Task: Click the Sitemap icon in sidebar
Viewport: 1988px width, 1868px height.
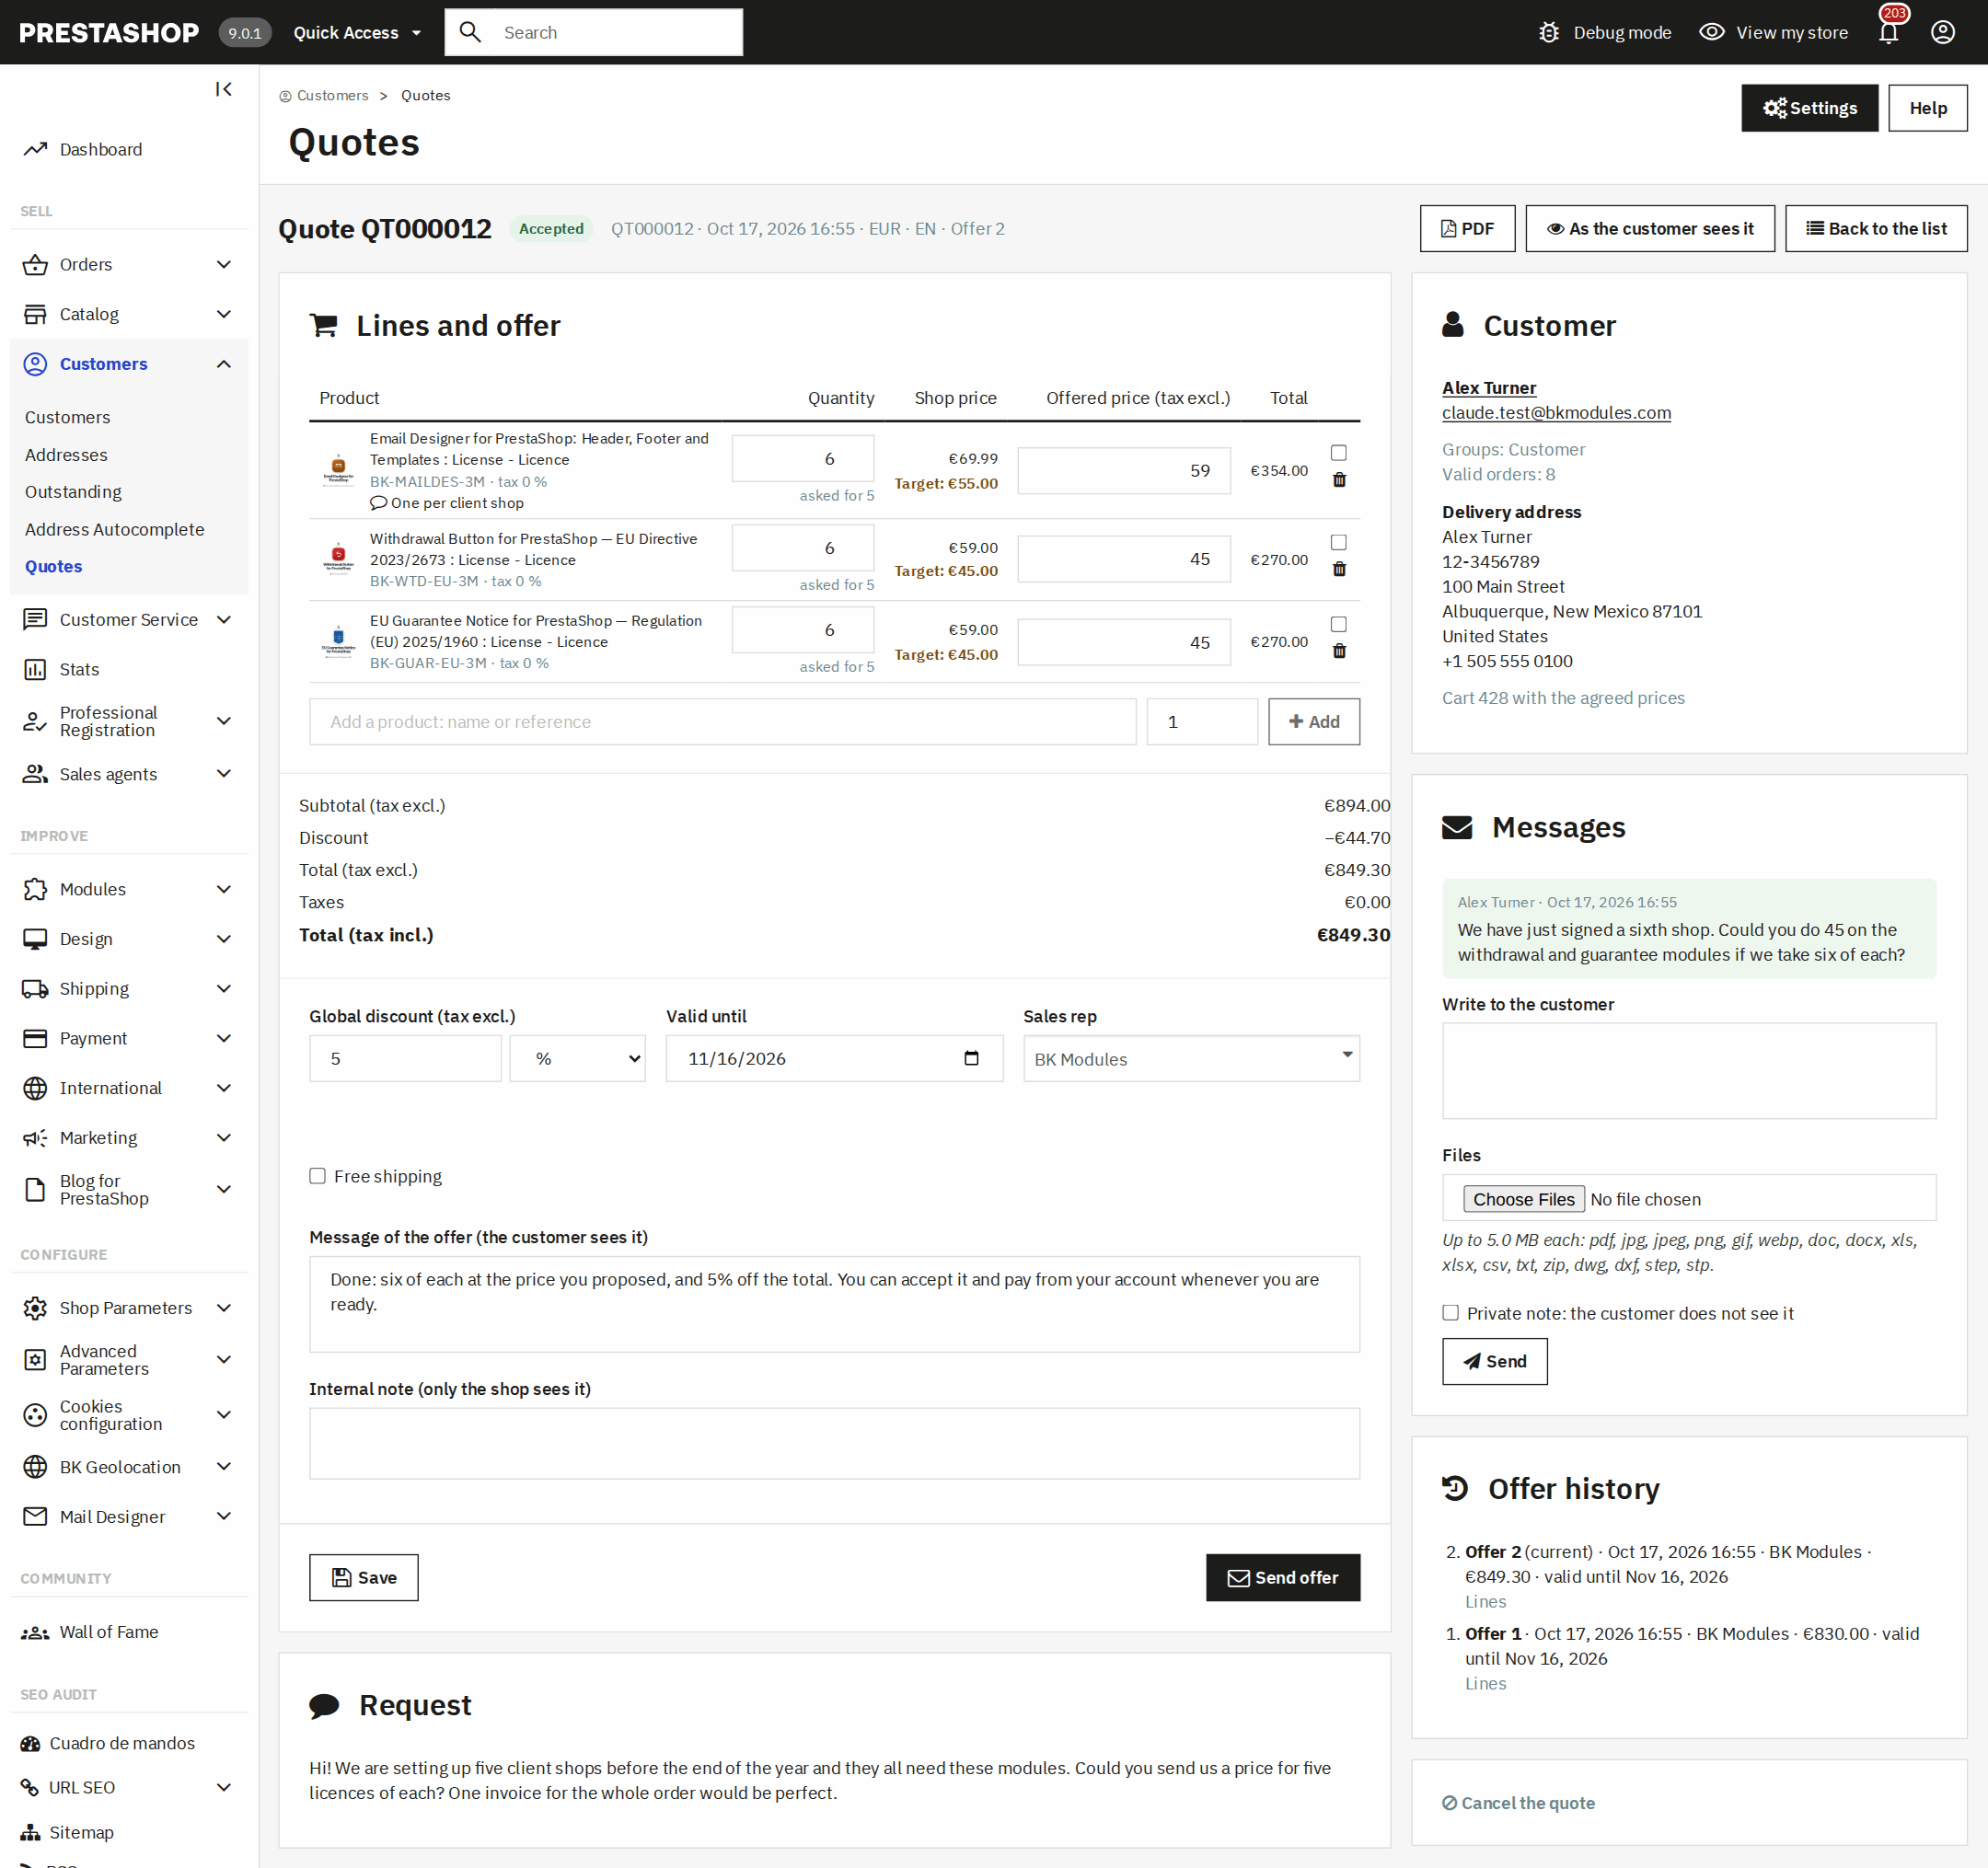Action: (x=31, y=1832)
